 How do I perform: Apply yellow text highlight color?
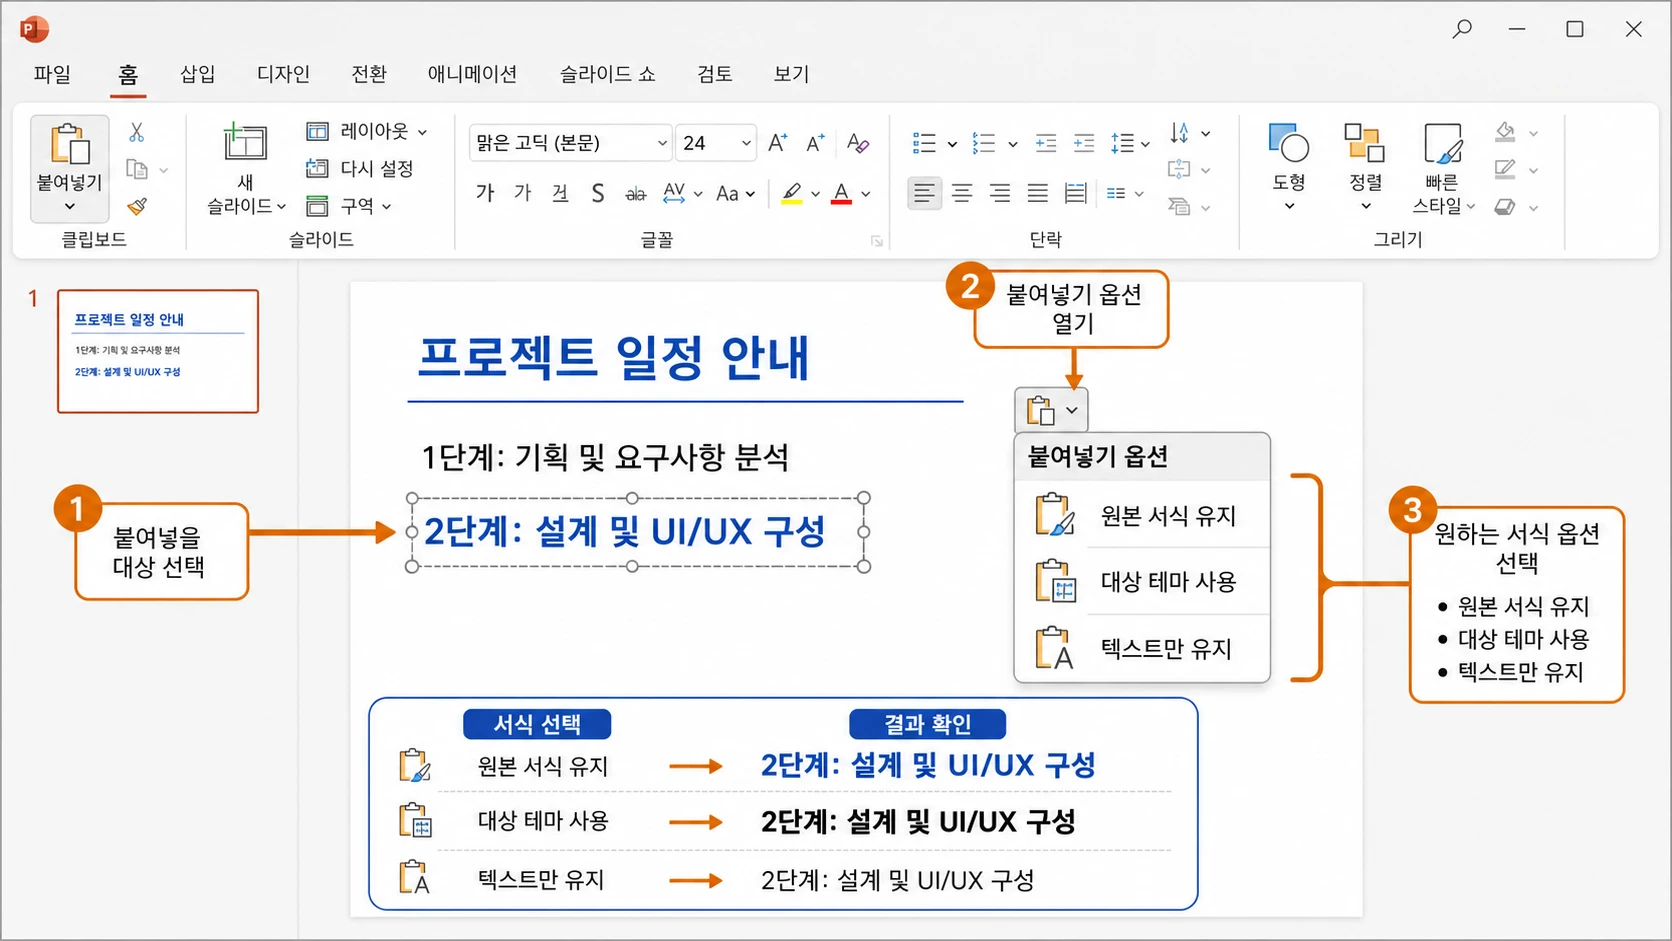click(x=792, y=193)
